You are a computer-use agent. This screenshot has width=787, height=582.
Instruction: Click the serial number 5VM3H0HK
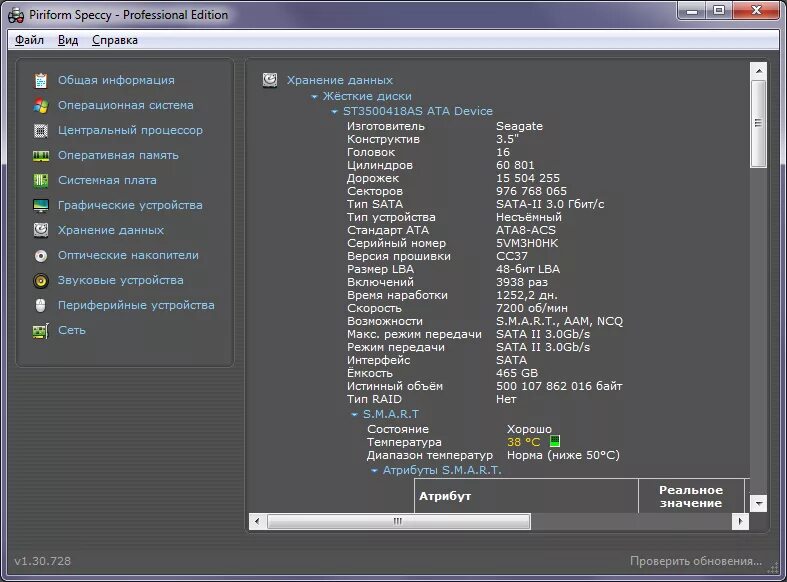point(527,243)
